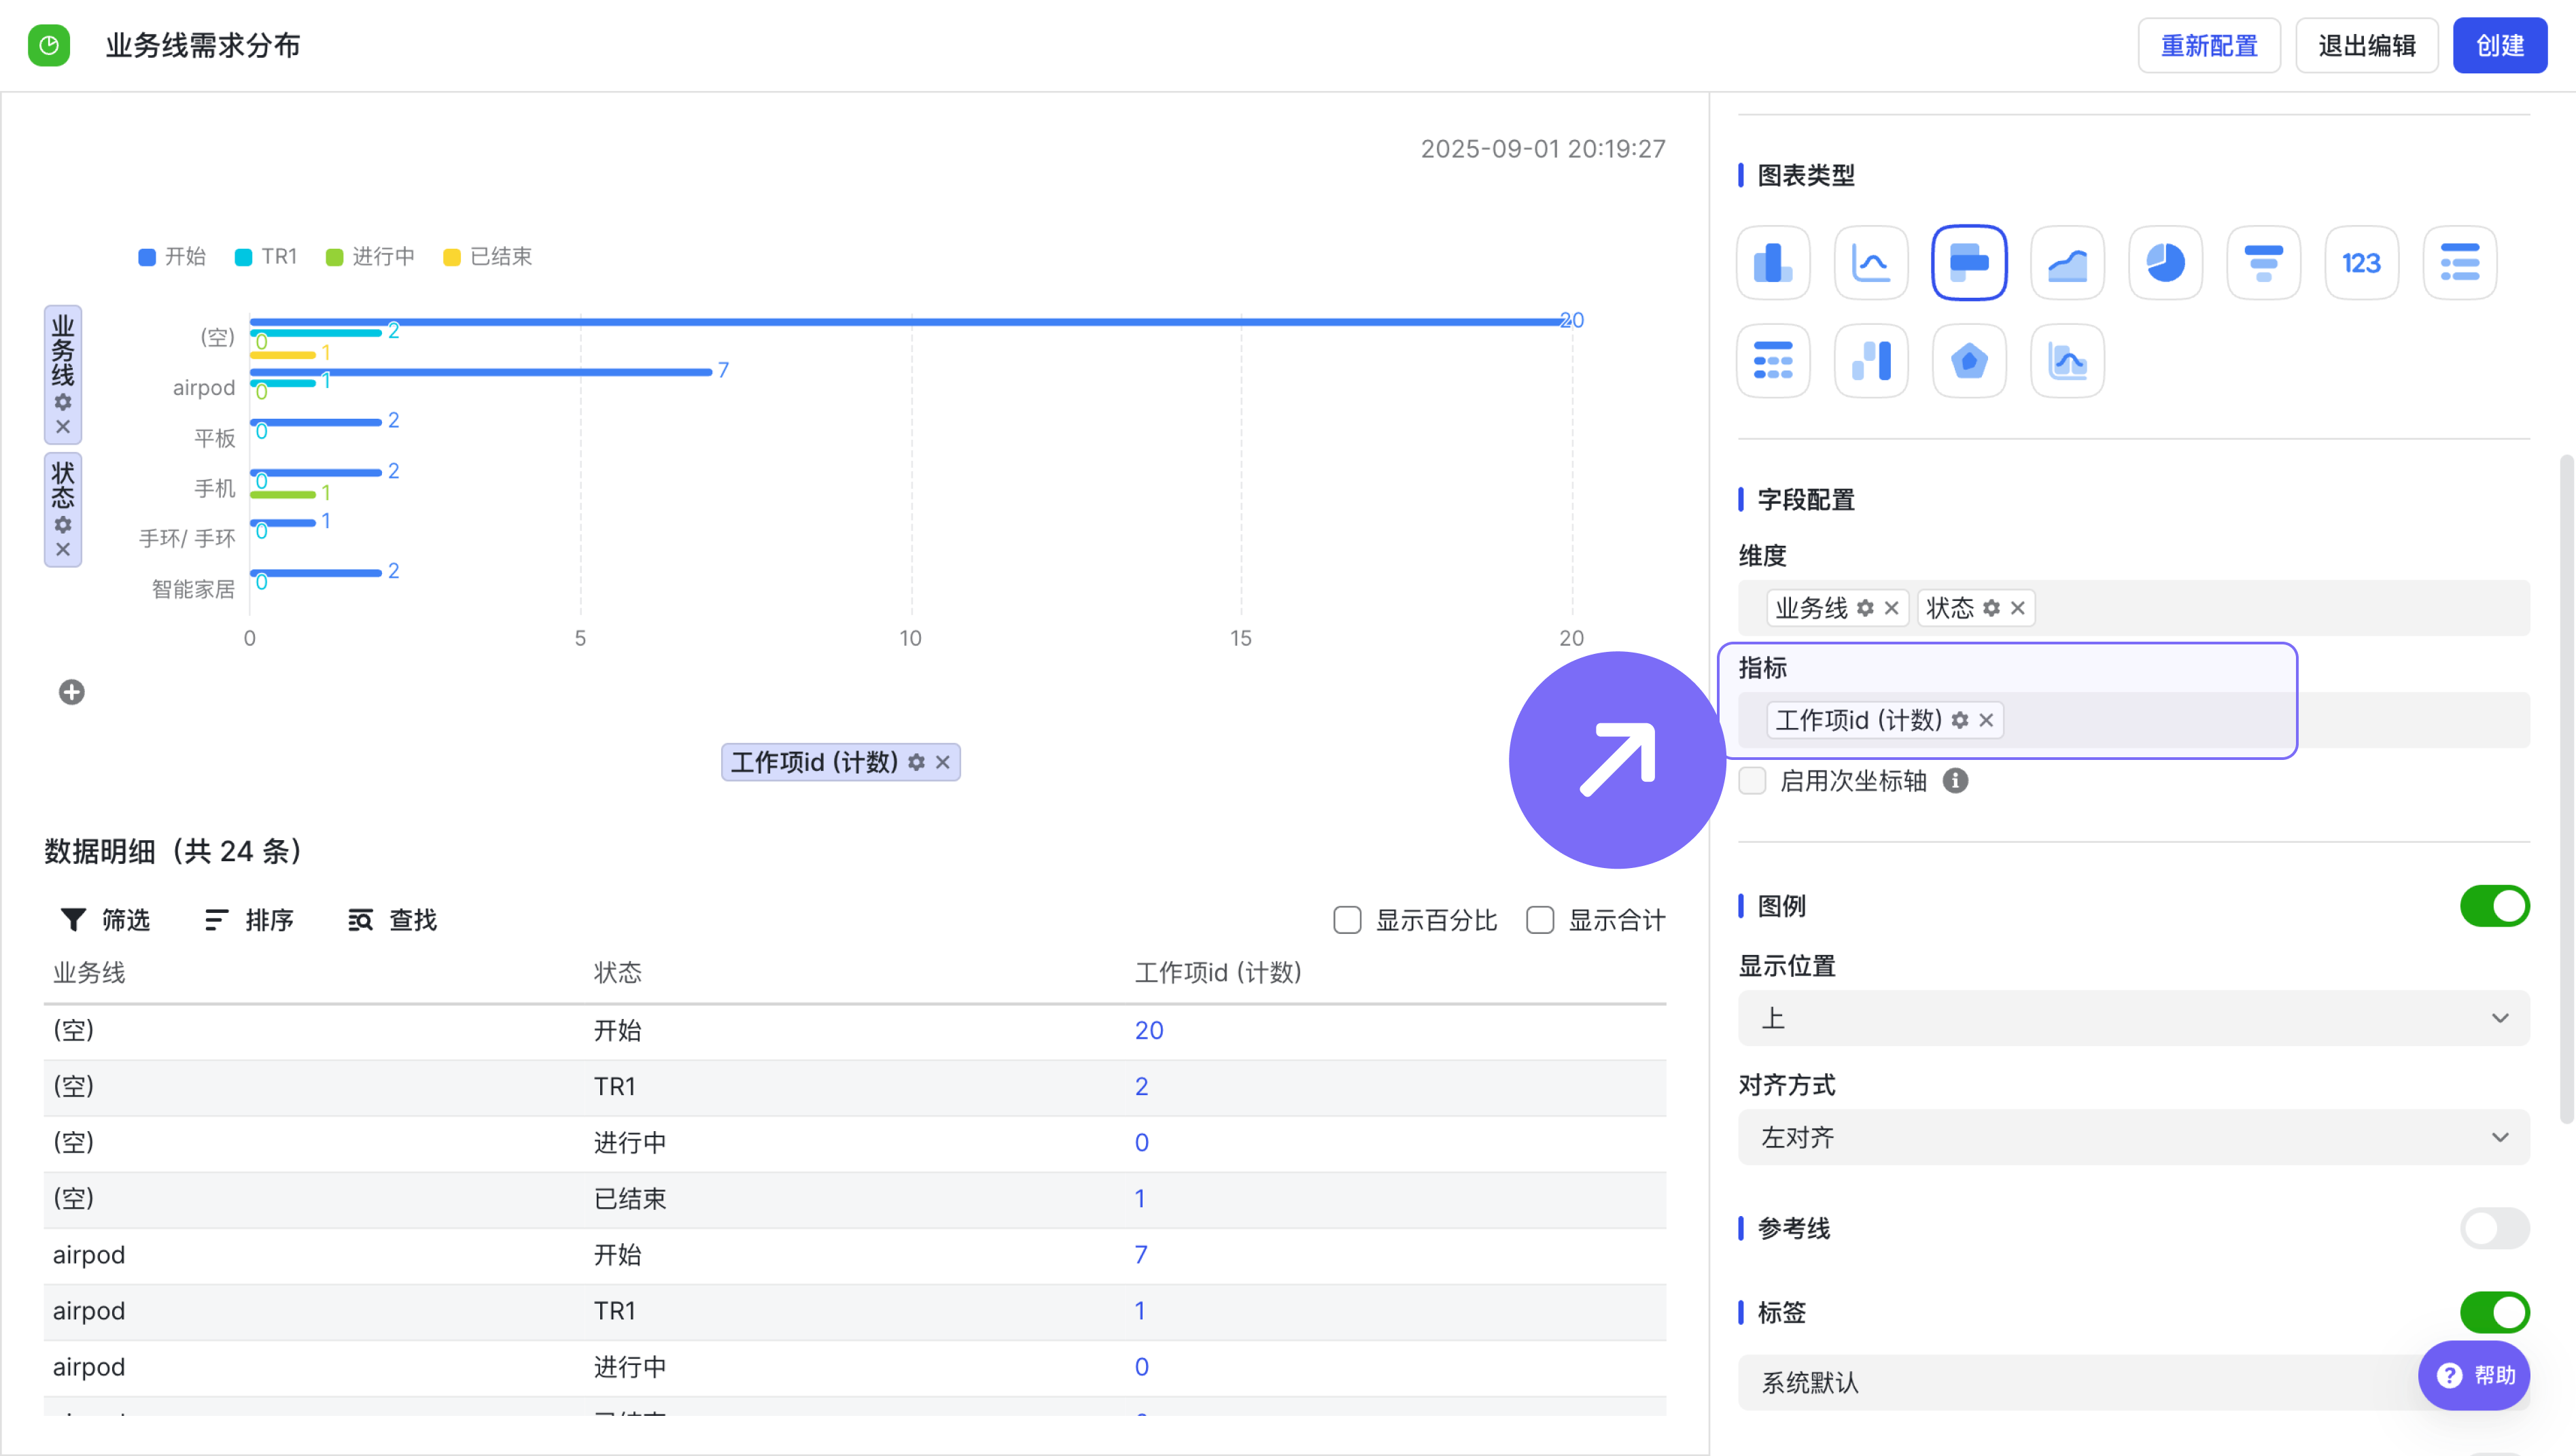Select the line chart type icon

(x=1871, y=263)
